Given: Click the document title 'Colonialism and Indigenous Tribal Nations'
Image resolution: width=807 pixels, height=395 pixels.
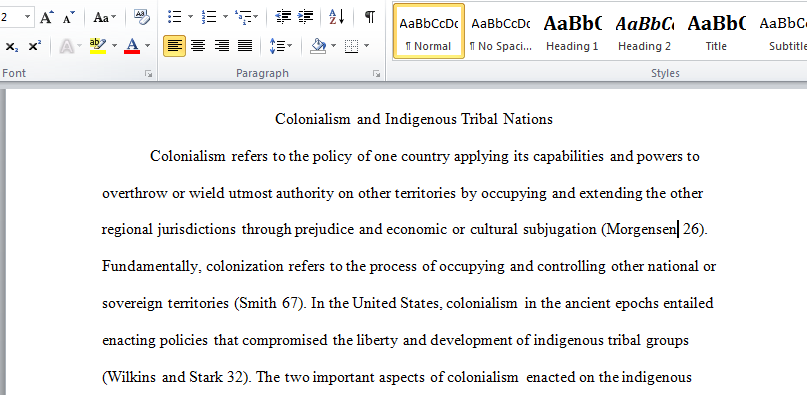Looking at the screenshot, I should click(x=414, y=119).
